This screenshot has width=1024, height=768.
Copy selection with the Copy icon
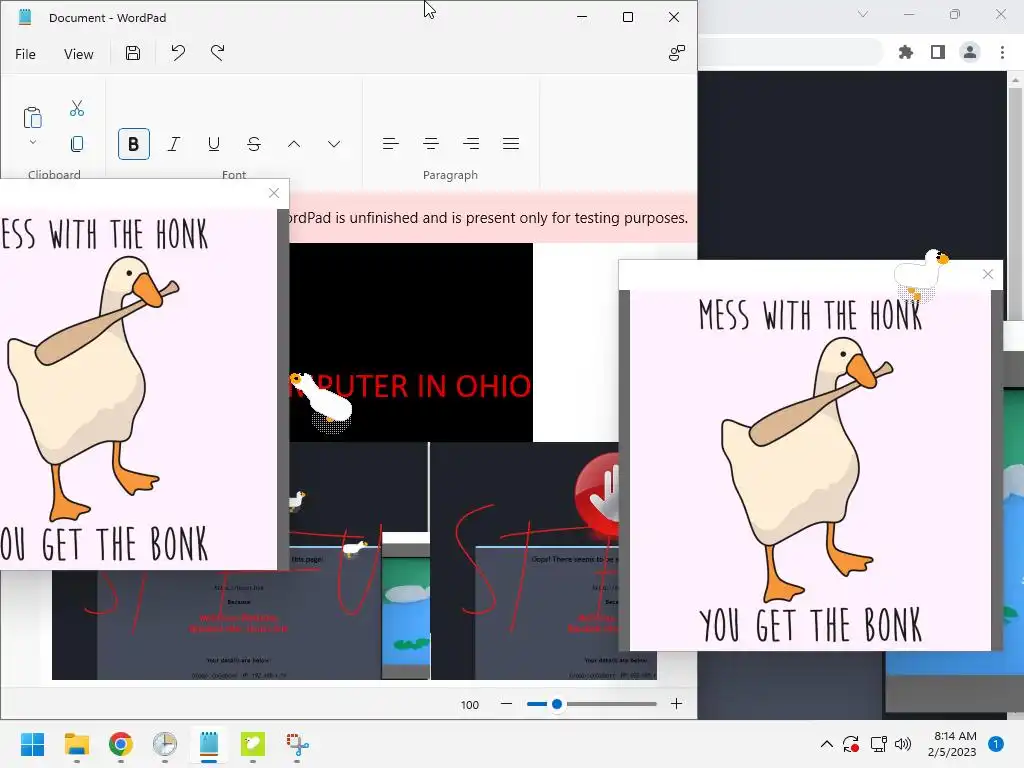pyautogui.click(x=77, y=144)
